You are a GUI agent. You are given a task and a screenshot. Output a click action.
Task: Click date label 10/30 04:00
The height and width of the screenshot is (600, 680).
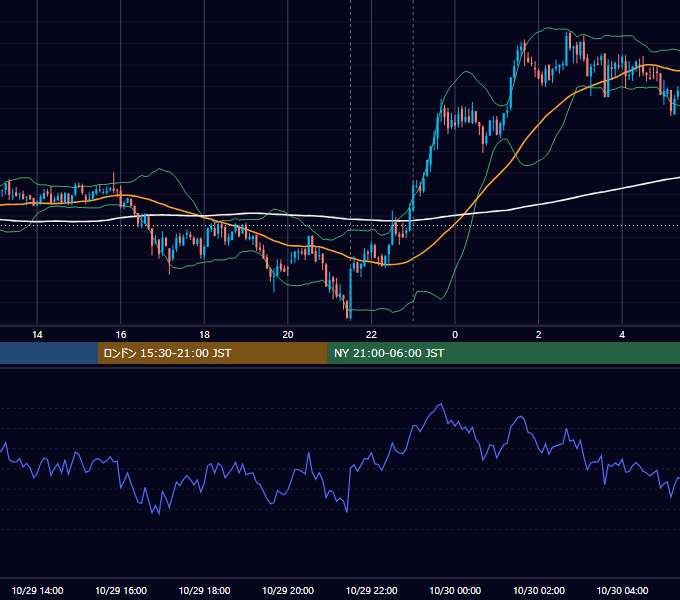[x=622, y=590]
